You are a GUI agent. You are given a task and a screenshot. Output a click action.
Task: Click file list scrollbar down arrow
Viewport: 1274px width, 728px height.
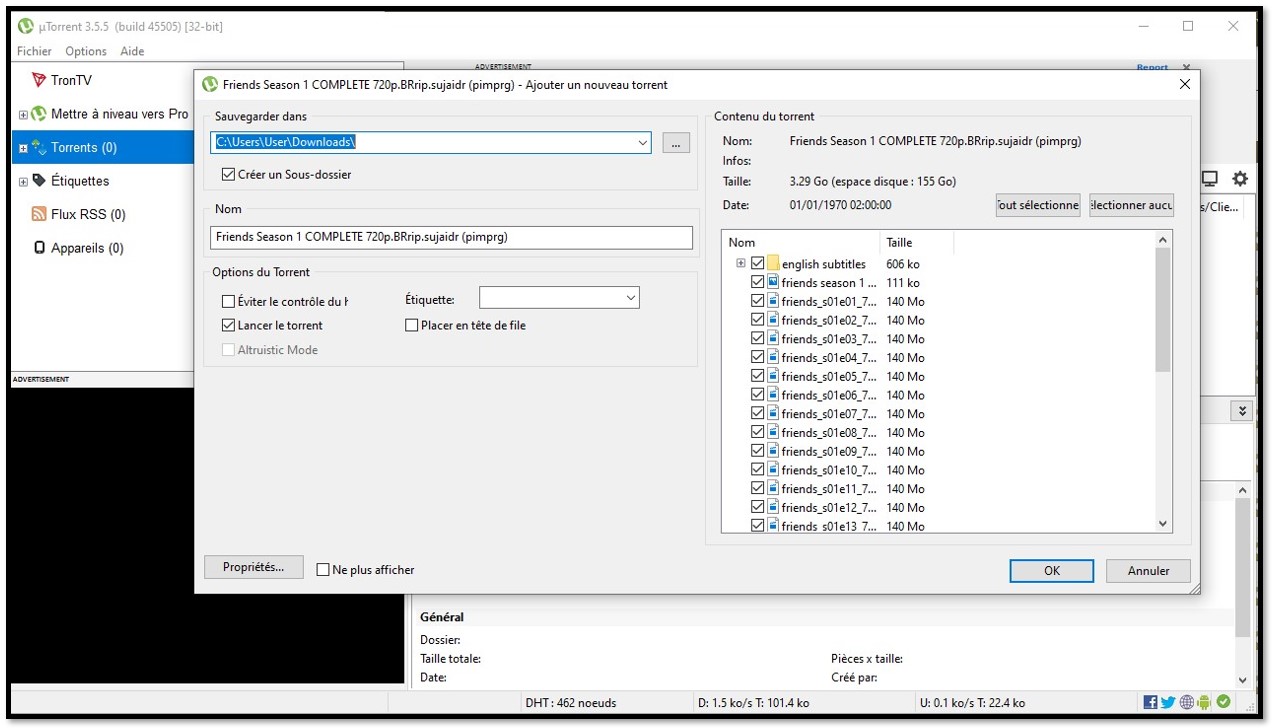click(1162, 524)
